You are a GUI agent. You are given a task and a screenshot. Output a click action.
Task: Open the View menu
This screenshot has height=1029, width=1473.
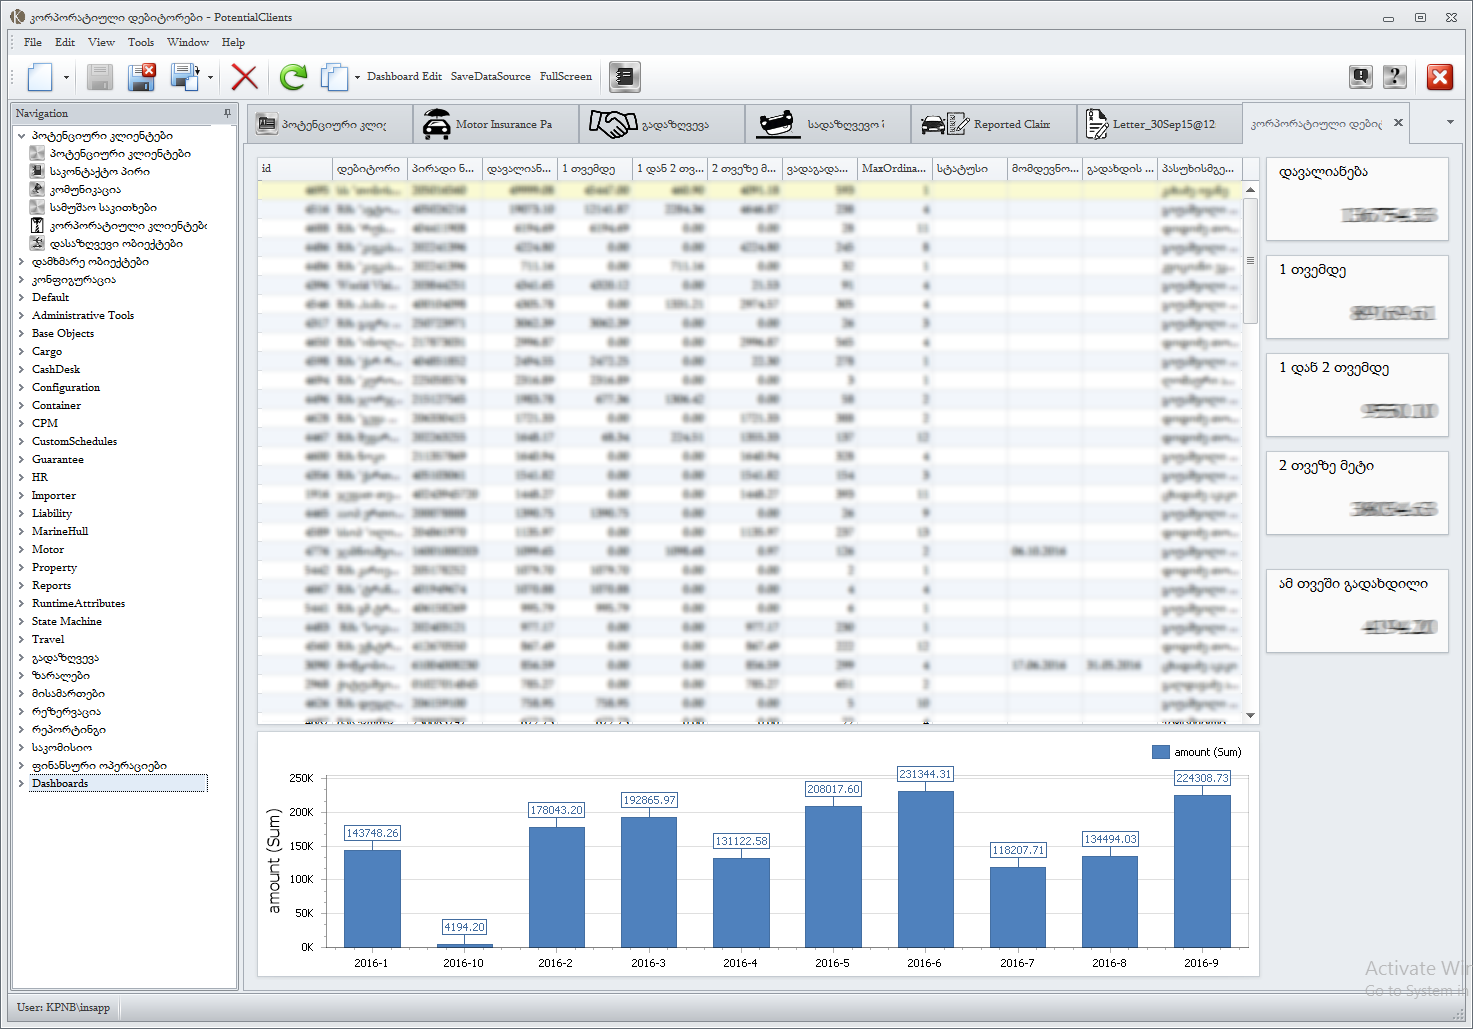101,42
